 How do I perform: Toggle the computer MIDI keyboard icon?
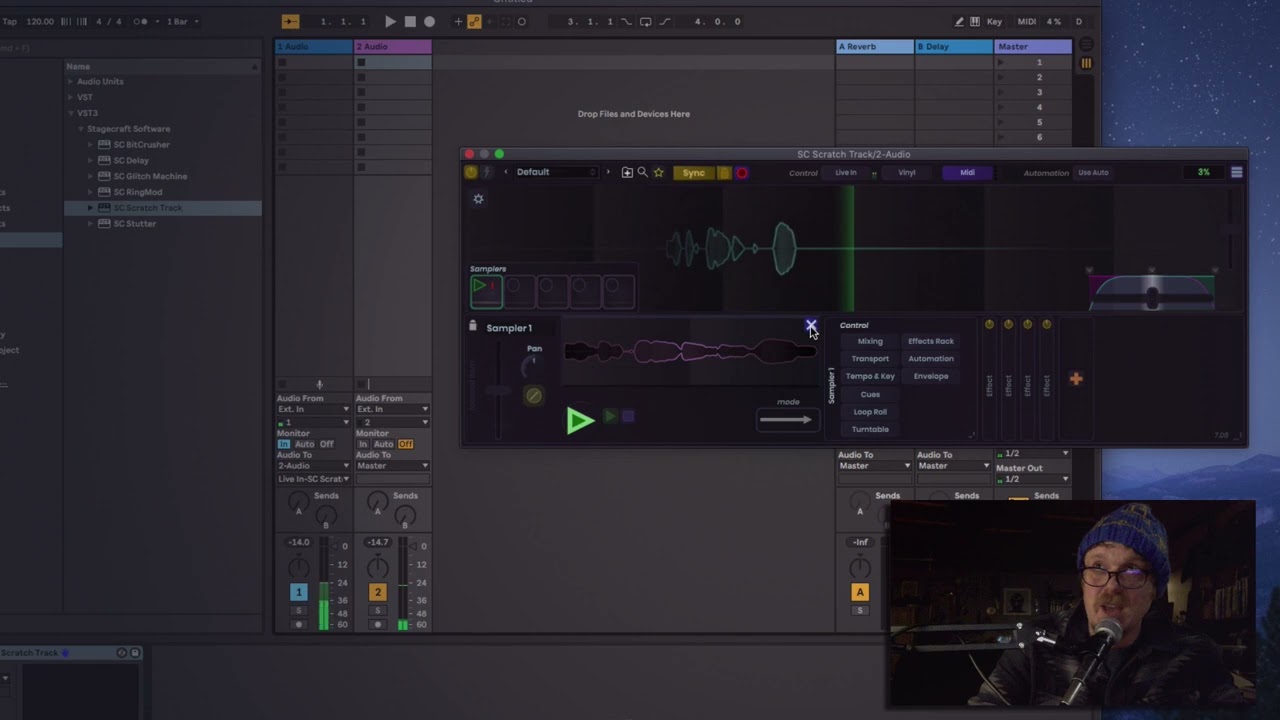tap(976, 21)
